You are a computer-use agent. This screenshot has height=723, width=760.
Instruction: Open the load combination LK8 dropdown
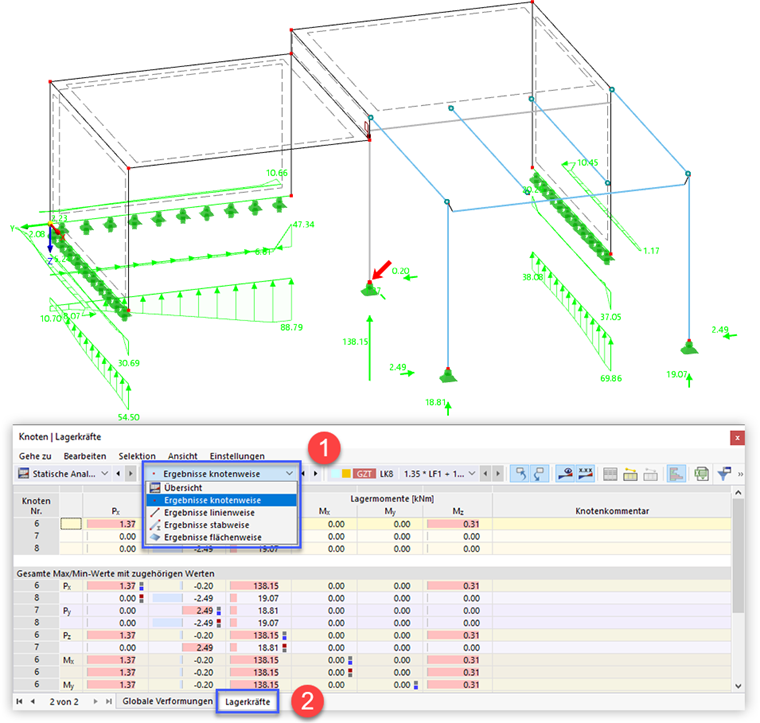(471, 473)
